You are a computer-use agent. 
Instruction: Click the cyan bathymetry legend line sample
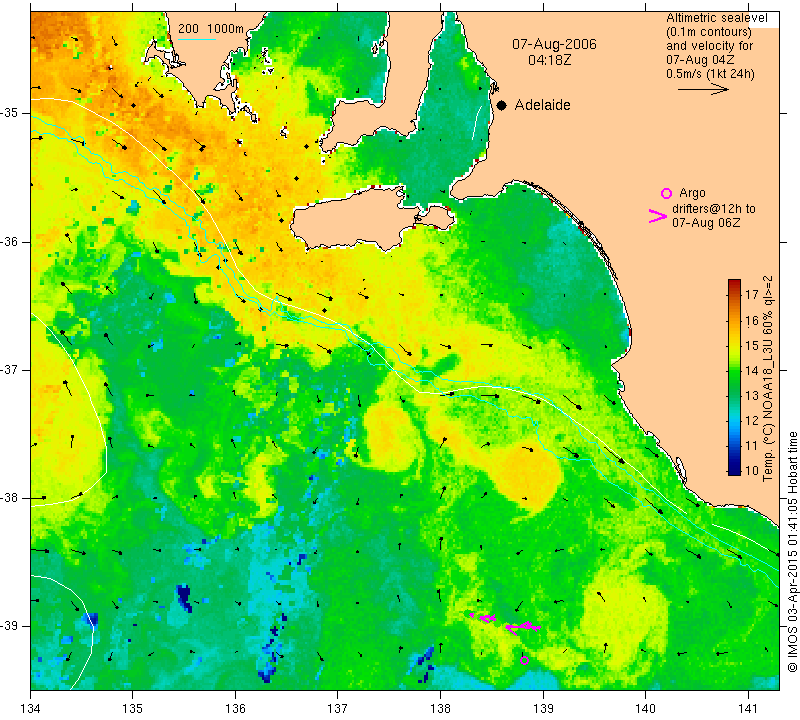pyautogui.click(x=196, y=39)
